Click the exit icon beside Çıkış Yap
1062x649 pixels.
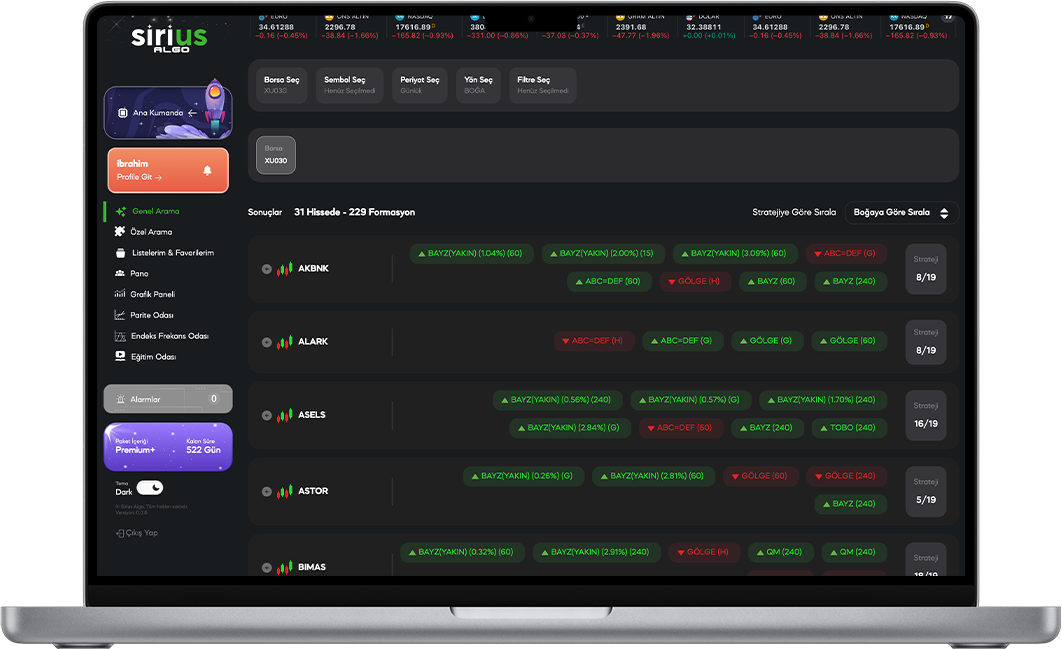[x=120, y=533]
